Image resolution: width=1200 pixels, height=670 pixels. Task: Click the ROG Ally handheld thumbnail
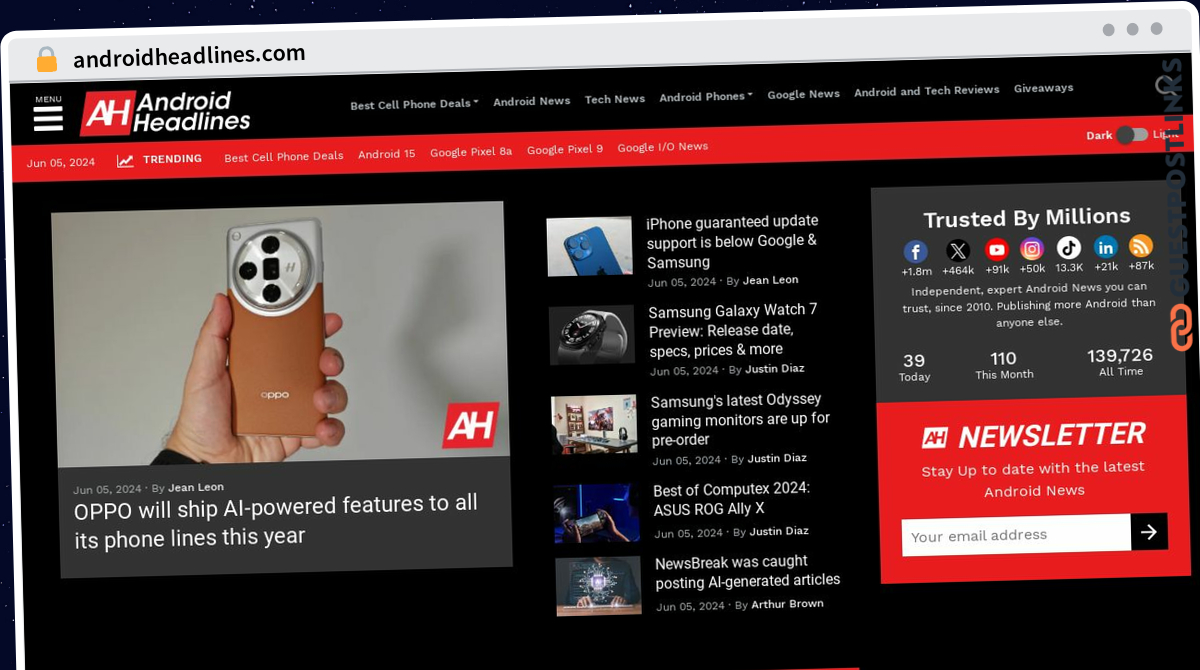[597, 513]
